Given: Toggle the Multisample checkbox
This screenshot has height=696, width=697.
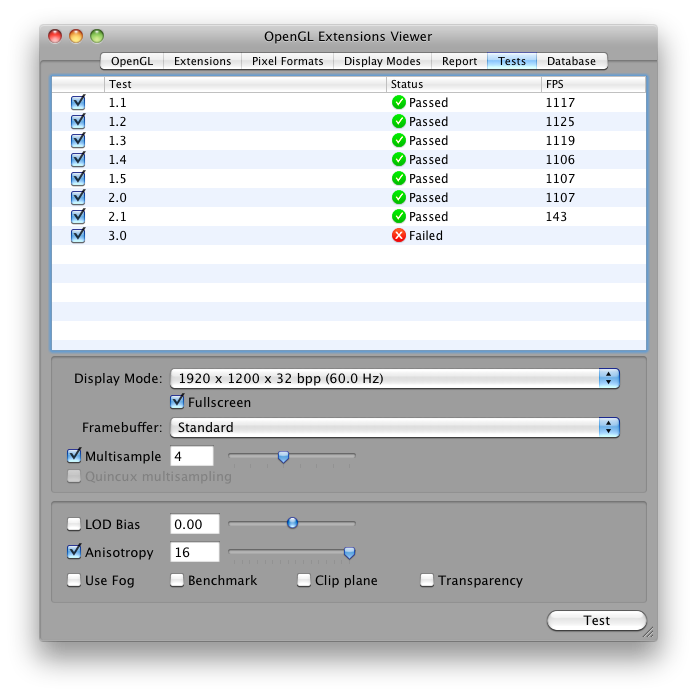Looking at the screenshot, I should pyautogui.click(x=74, y=456).
